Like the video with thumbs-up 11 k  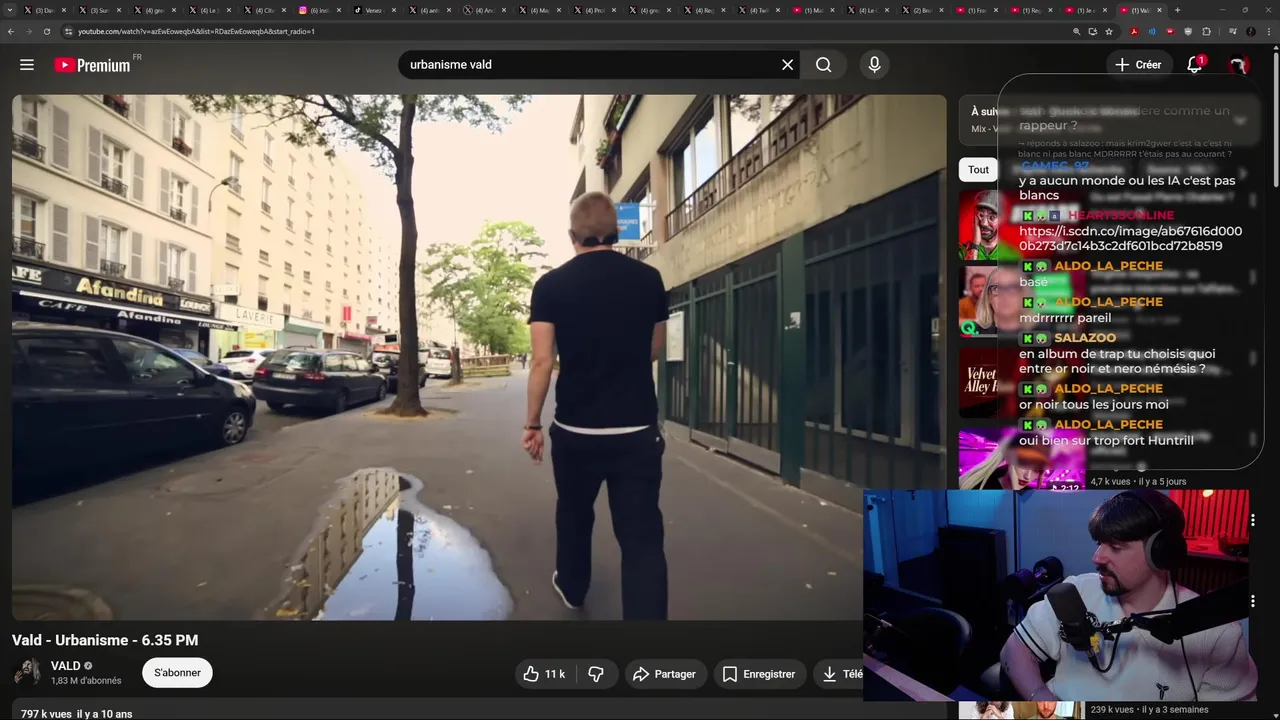(x=543, y=674)
